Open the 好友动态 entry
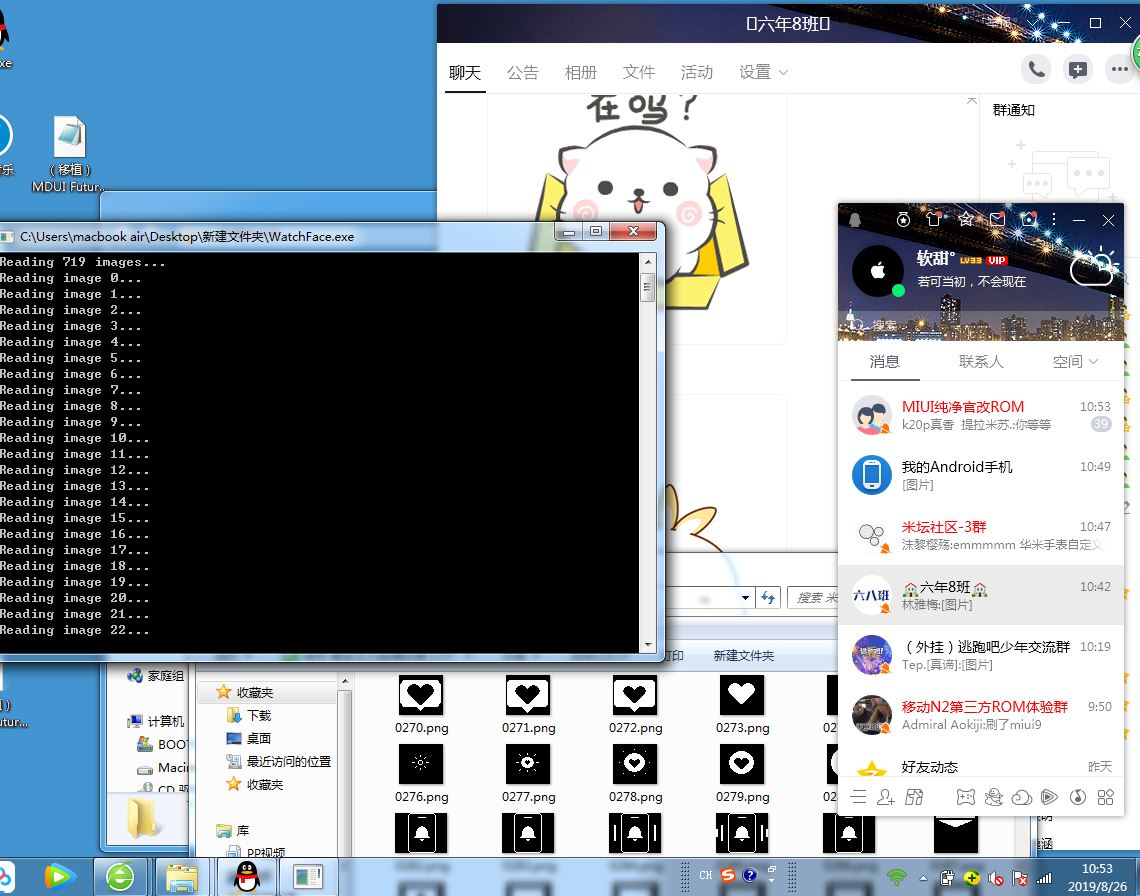This screenshot has width=1140, height=896. click(981, 767)
